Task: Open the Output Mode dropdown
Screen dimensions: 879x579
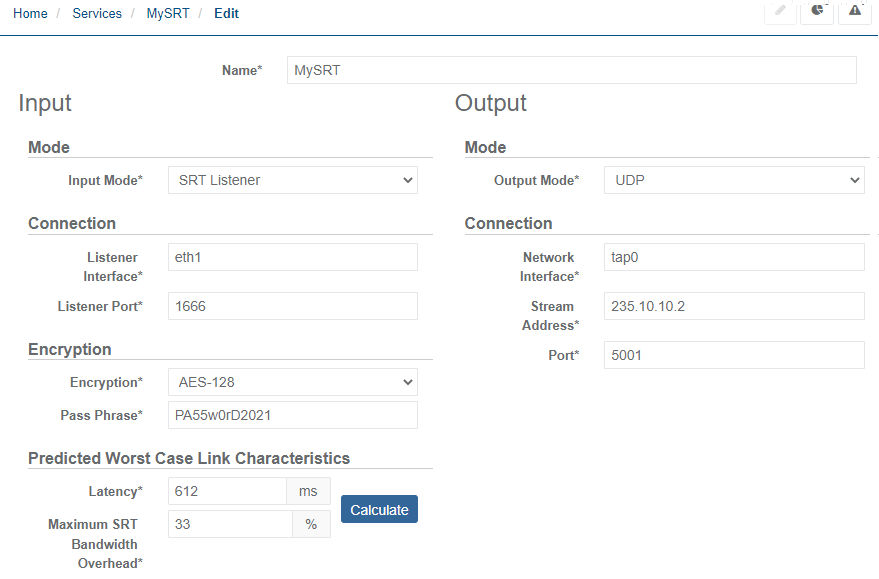Action: (x=734, y=180)
